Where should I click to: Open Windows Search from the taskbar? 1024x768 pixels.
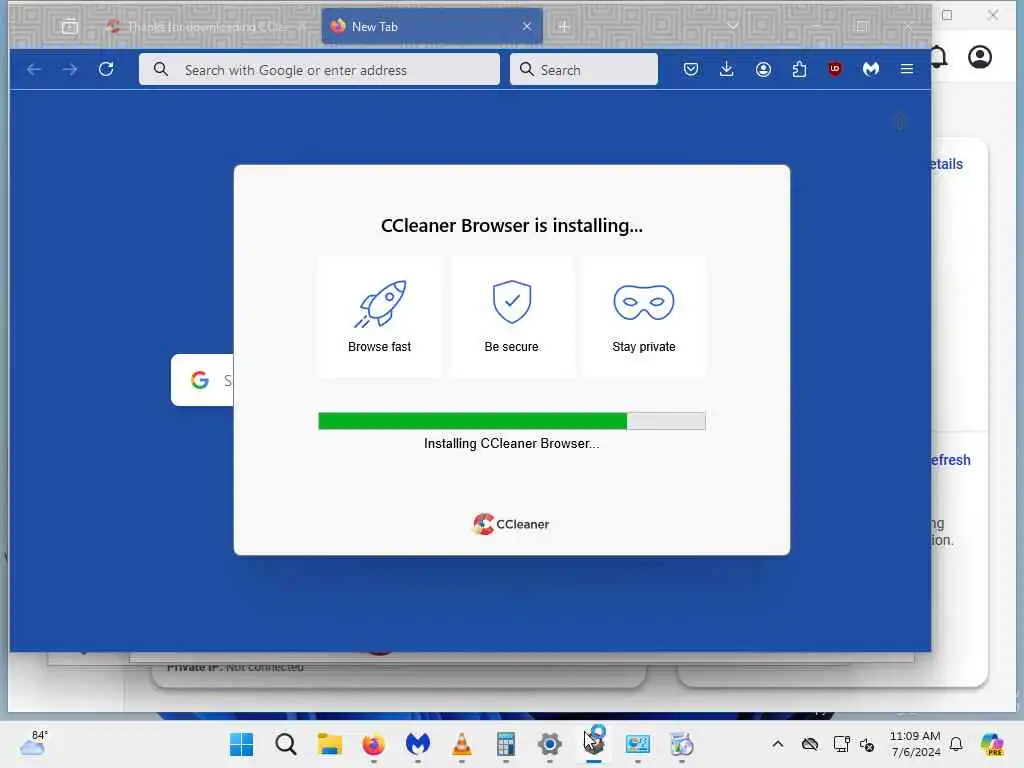click(x=285, y=744)
